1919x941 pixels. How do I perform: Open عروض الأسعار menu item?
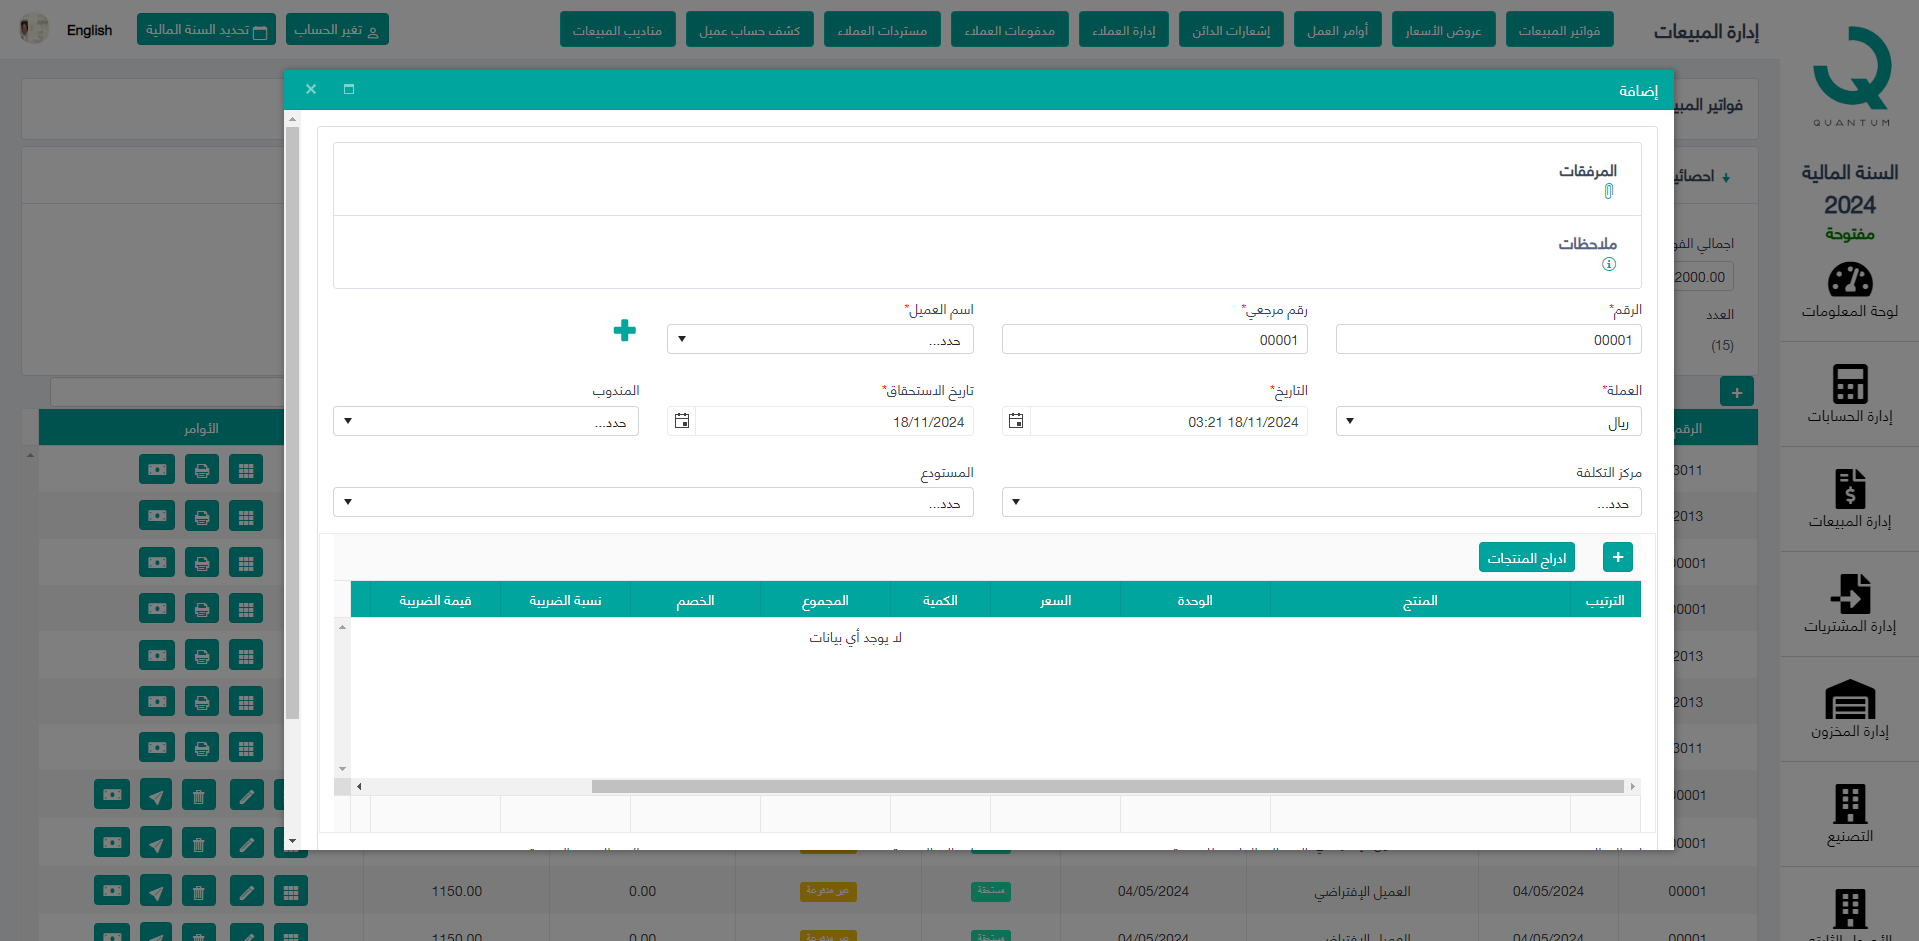1443,30
